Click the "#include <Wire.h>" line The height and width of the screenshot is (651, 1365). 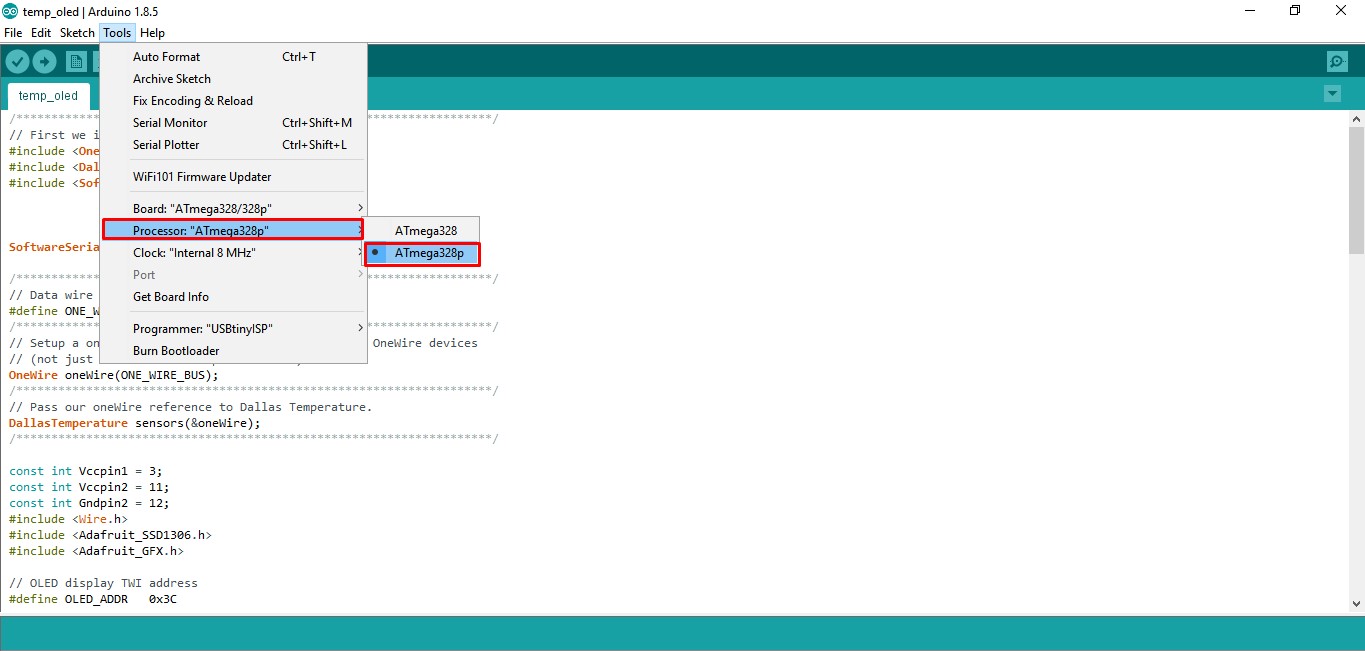click(68, 519)
